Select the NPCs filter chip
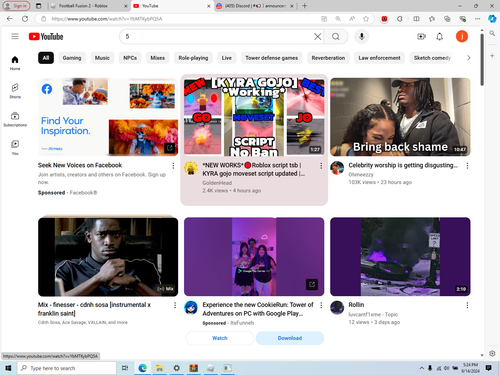This screenshot has height=375, width=500. point(130,58)
